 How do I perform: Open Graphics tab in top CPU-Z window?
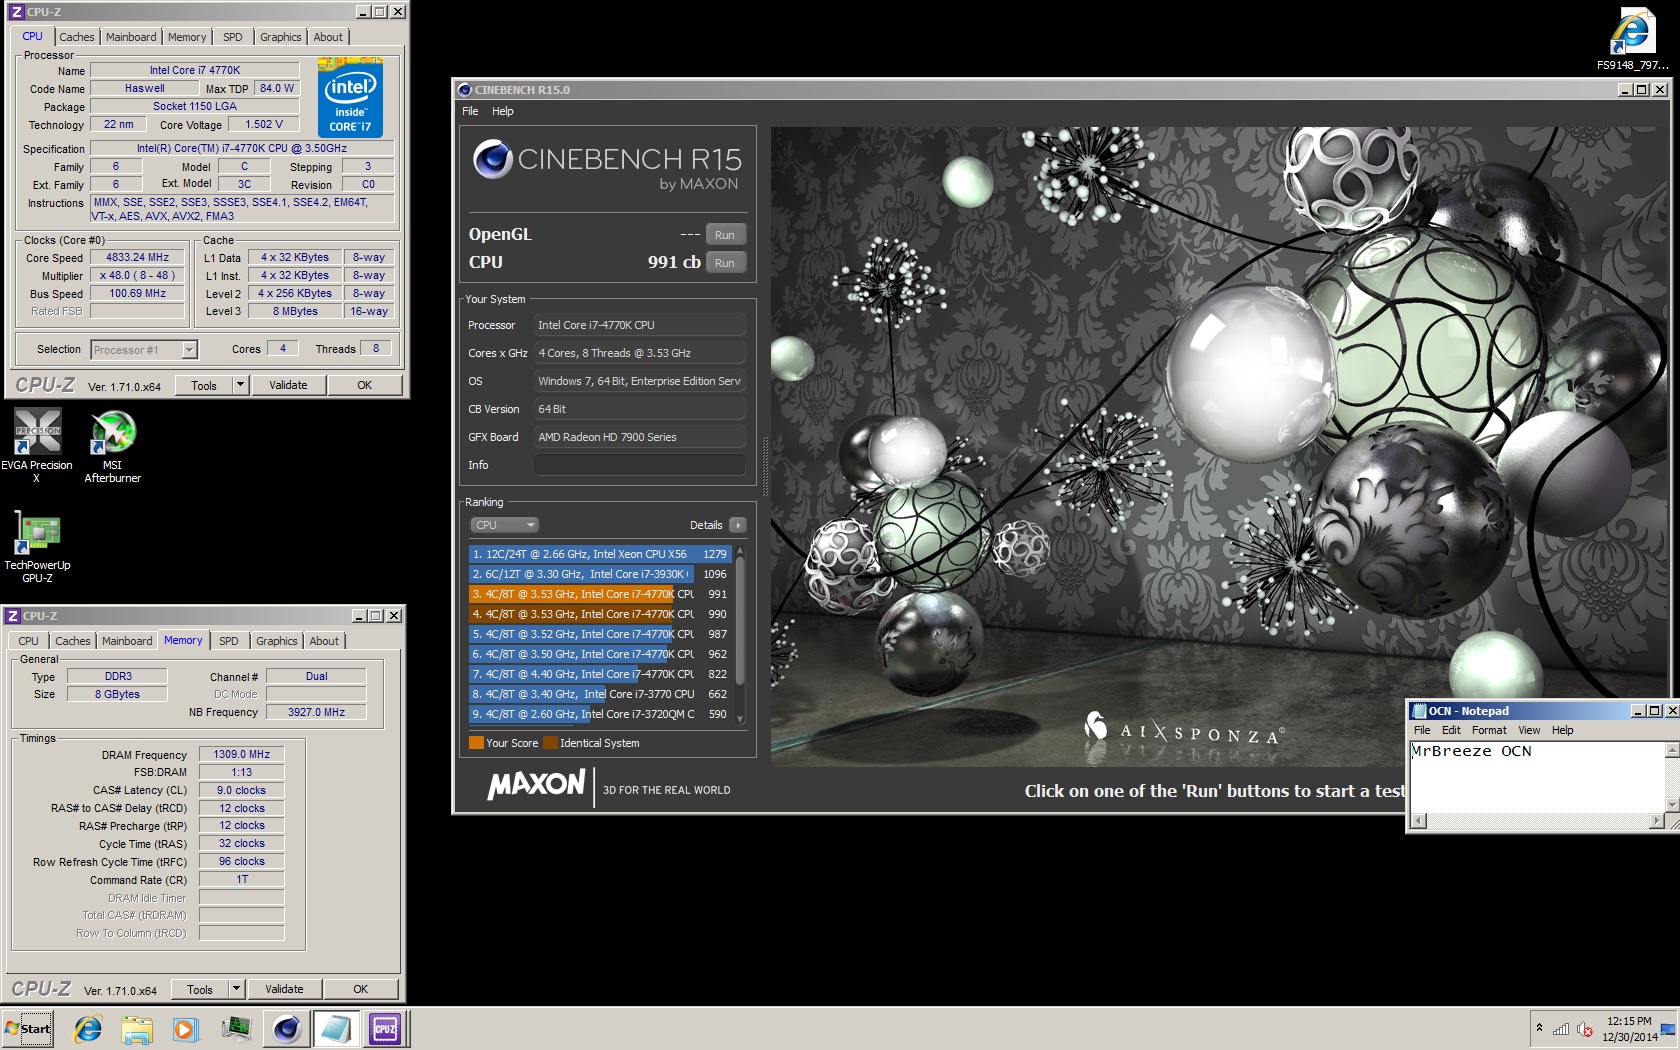coord(281,37)
